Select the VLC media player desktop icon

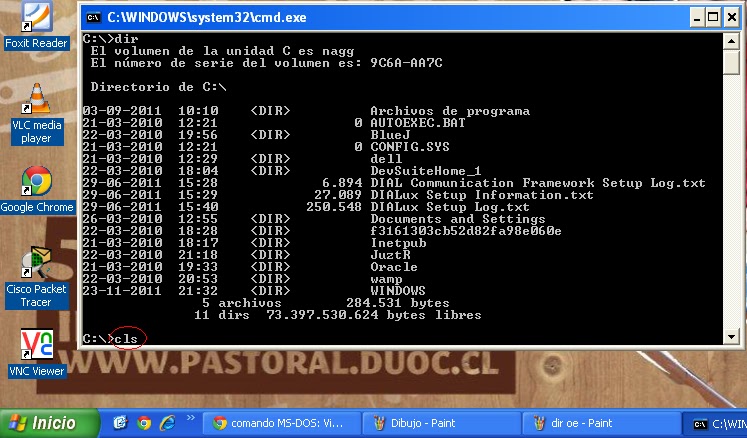click(37, 113)
